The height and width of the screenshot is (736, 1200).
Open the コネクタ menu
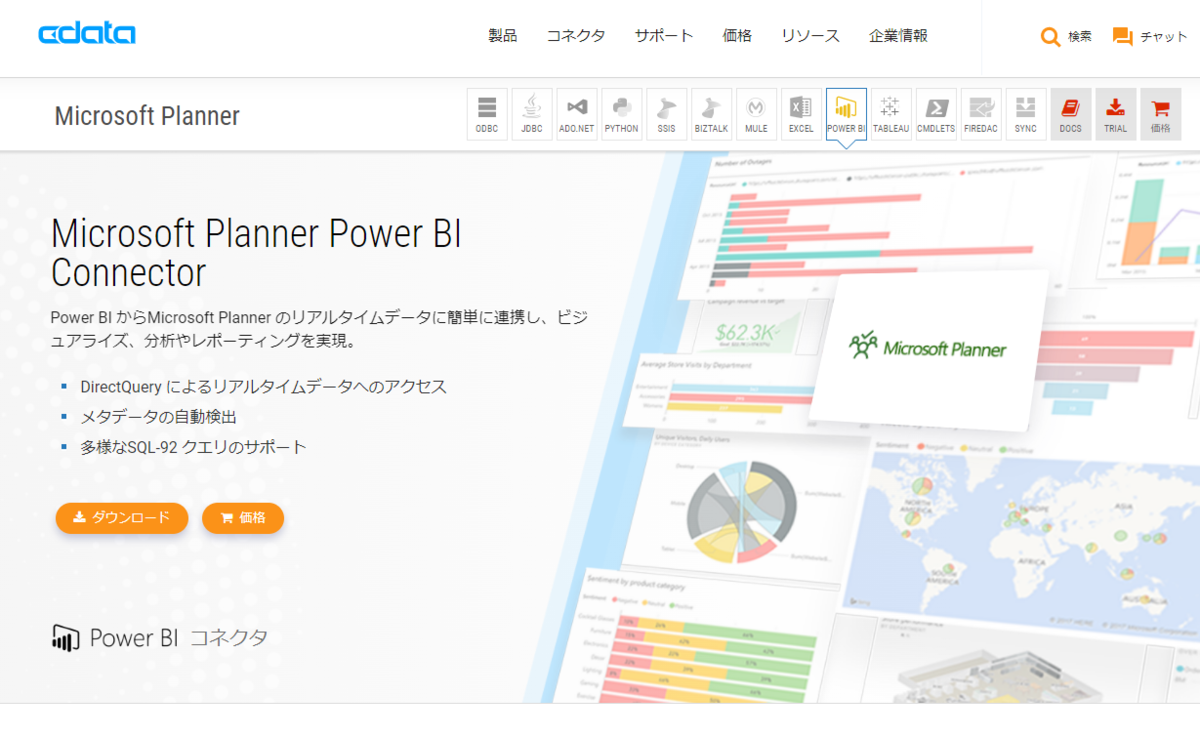(575, 36)
